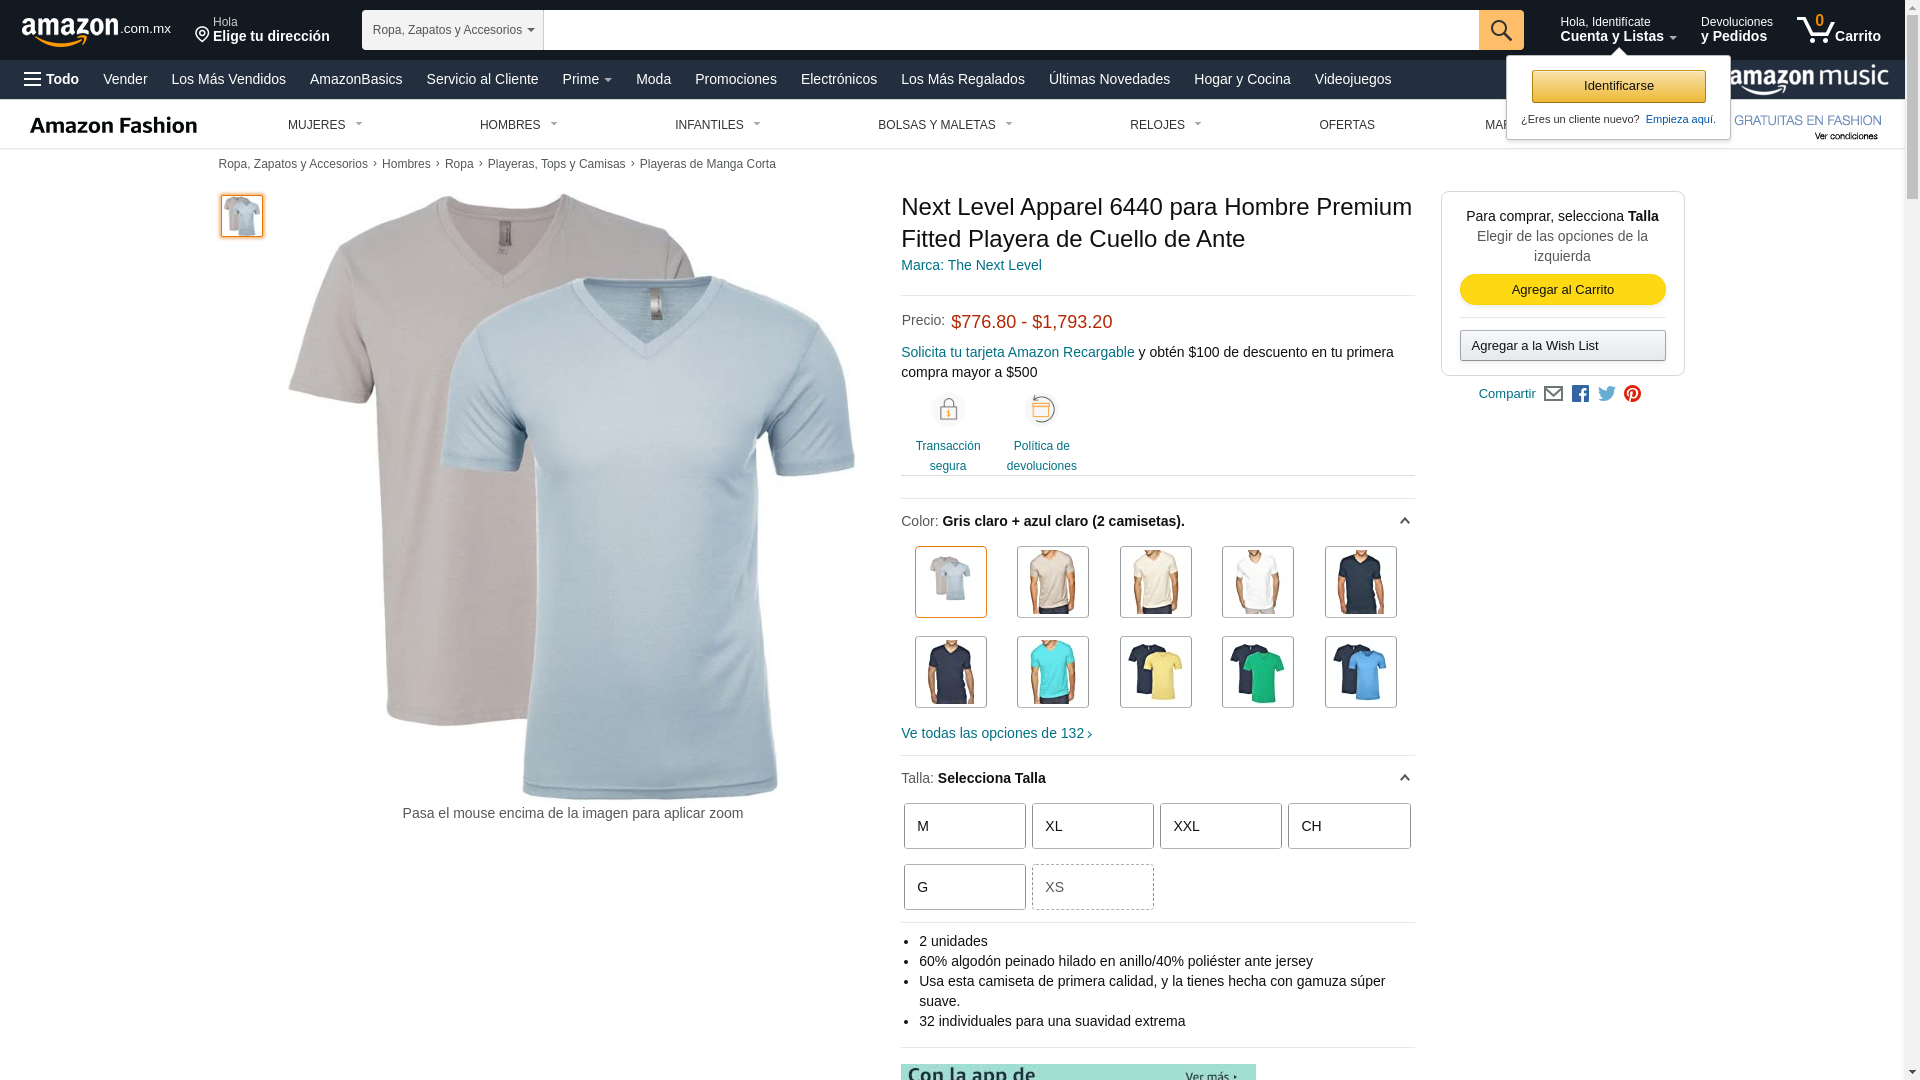Click the Agregar al Carrito button

click(x=1562, y=290)
